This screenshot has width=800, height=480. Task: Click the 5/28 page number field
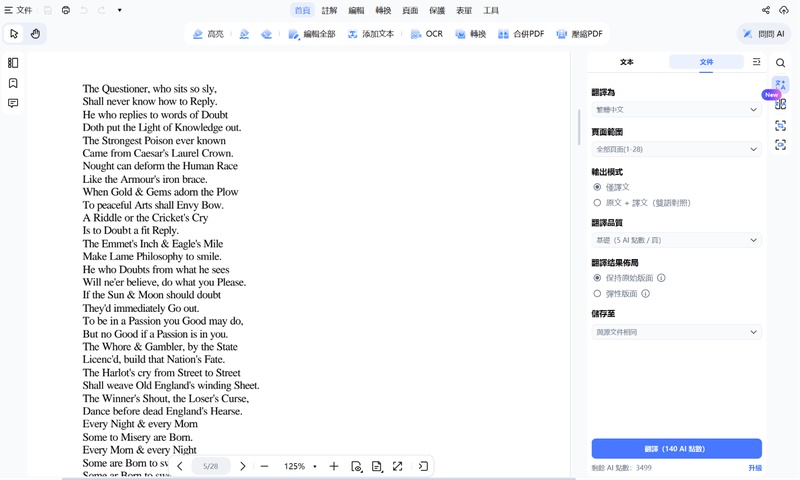click(211, 466)
